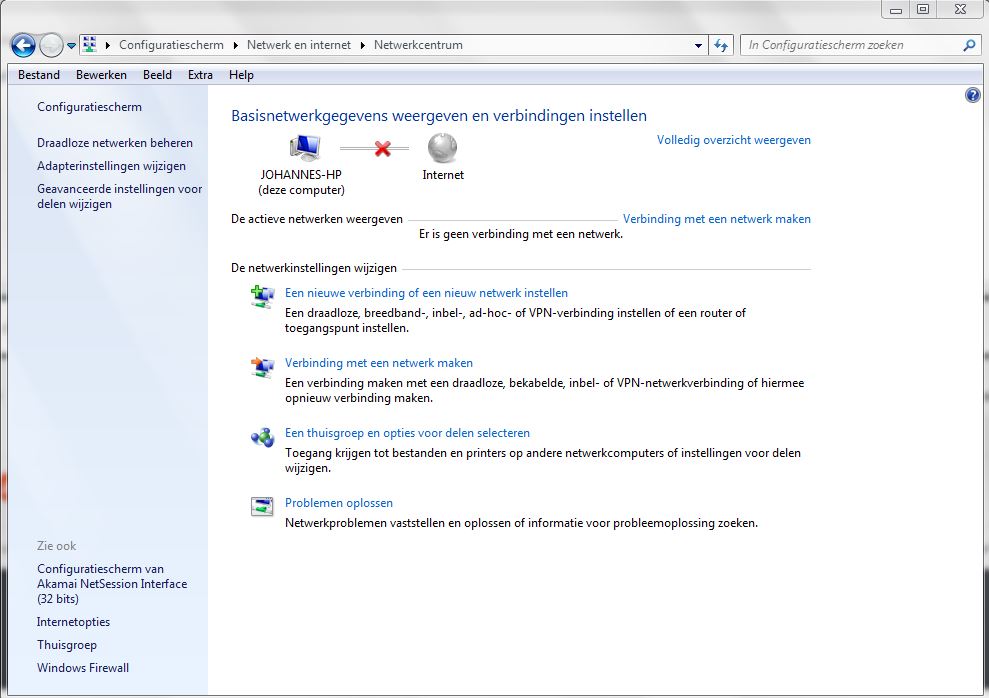
Task: Click the greyed forward navigation arrow
Action: 51,45
